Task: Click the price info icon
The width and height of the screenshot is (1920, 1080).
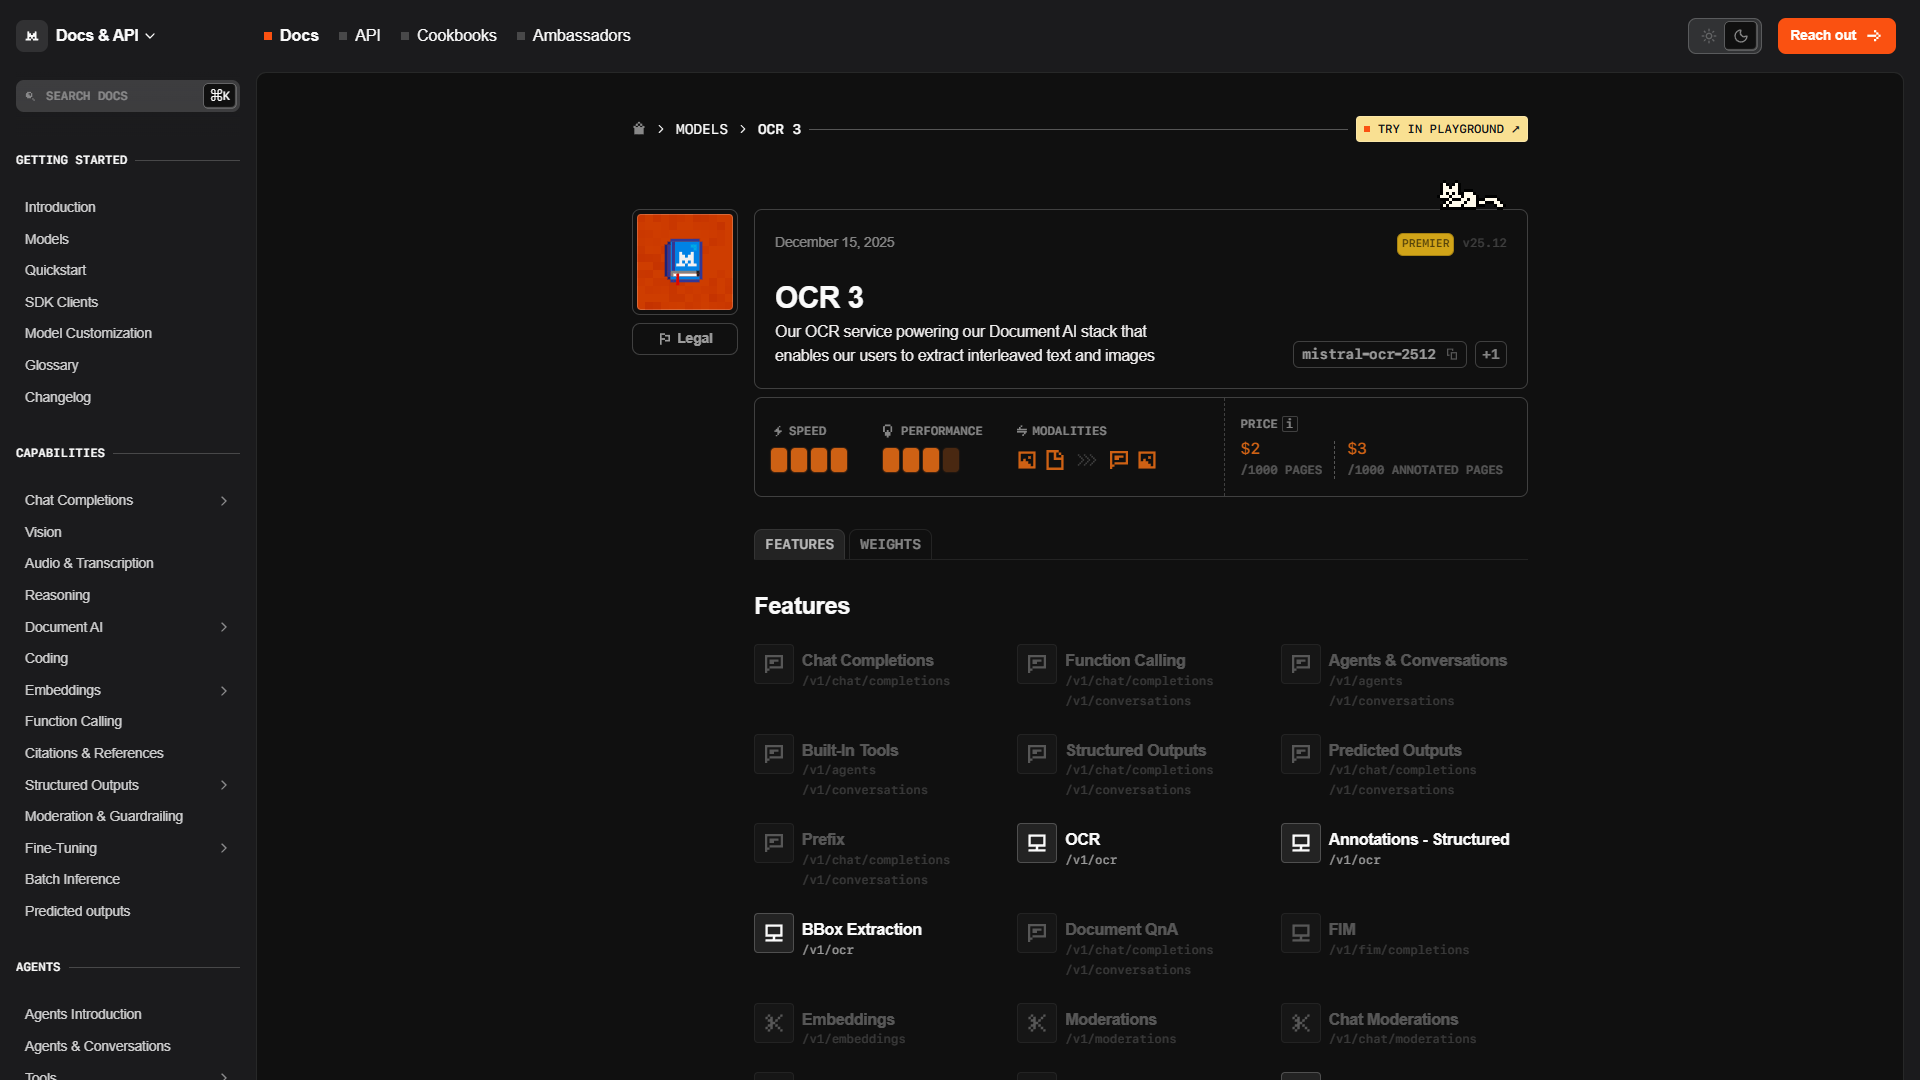Action: (1290, 424)
